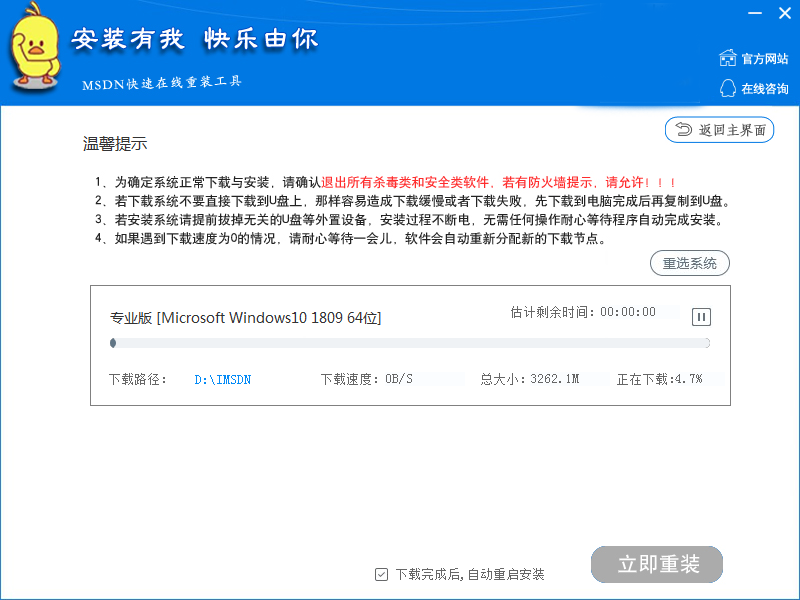Click the house icon beside 官方网站

(x=728, y=58)
